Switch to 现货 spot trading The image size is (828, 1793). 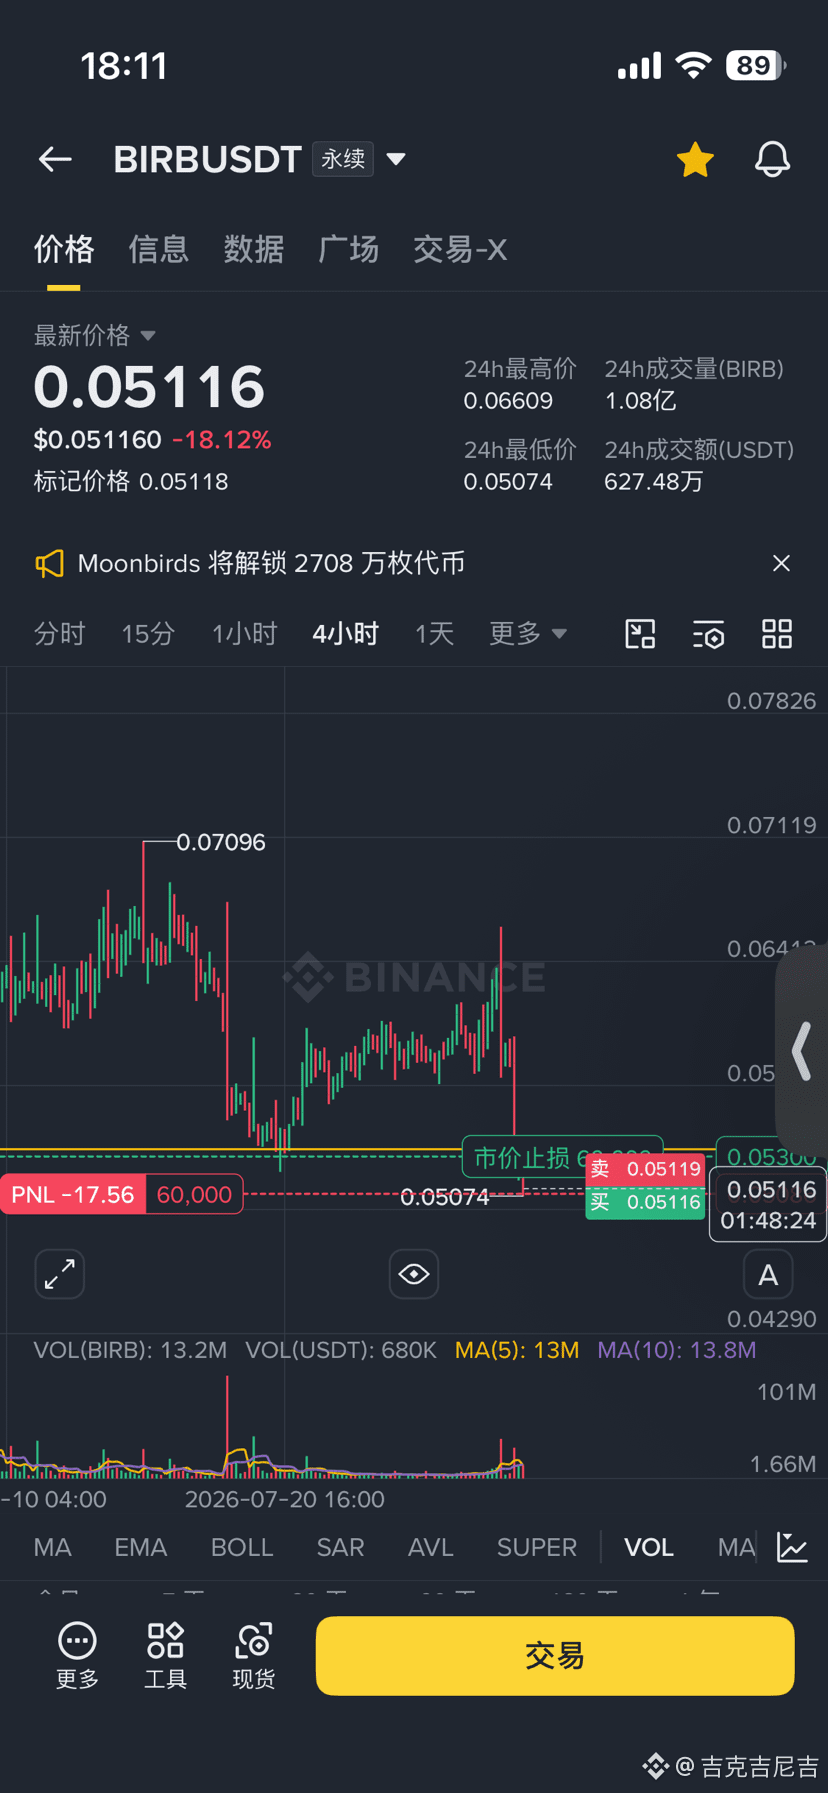253,1656
